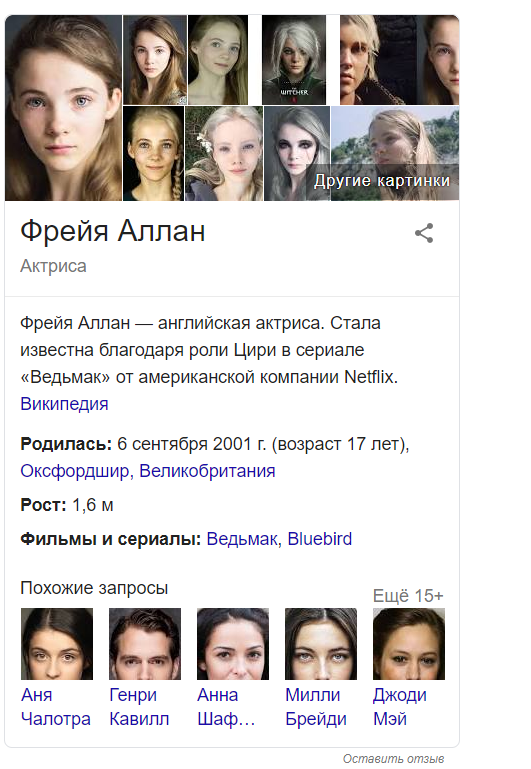This screenshot has width=531, height=769.
Task: Open the Википедия link
Action: click(x=64, y=404)
